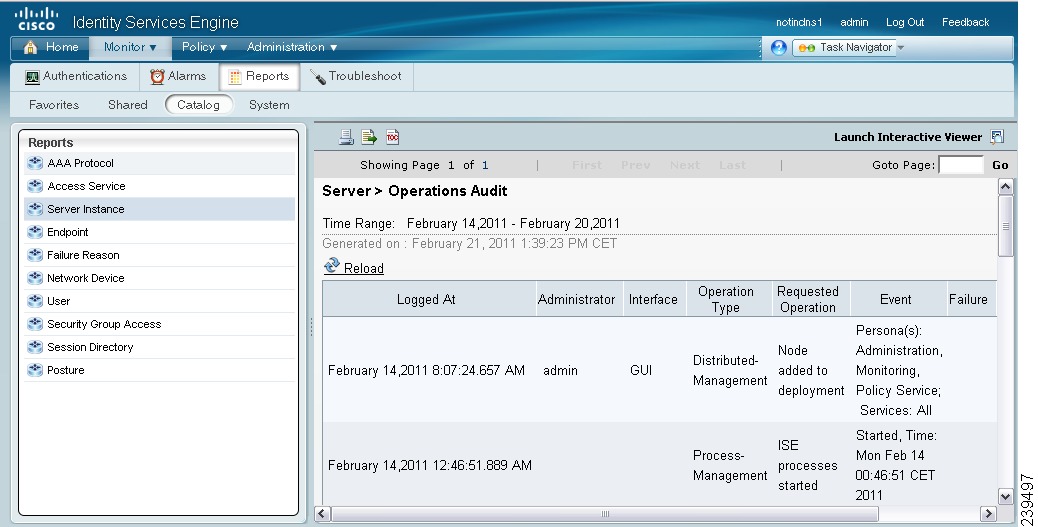Click the Failure column header

(x=968, y=299)
